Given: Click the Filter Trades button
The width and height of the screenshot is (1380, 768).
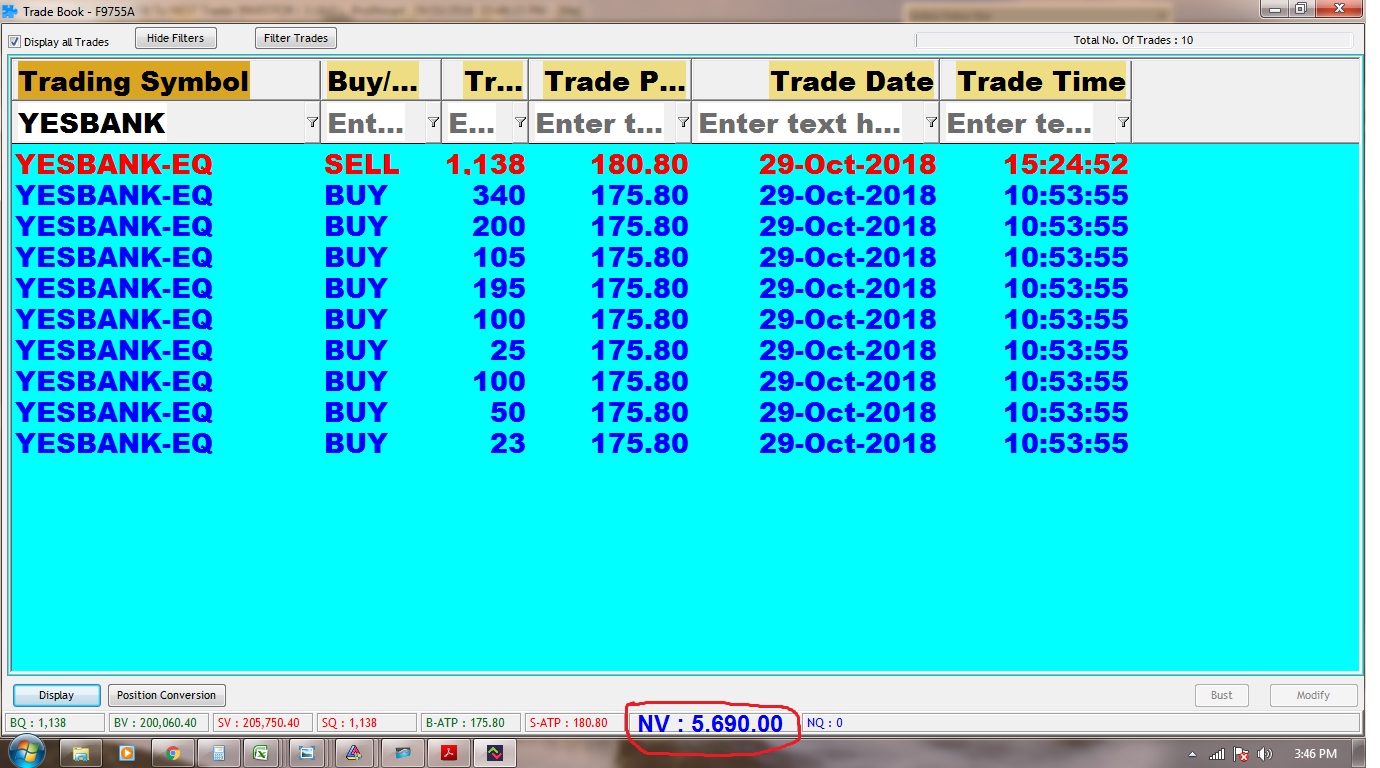Looking at the screenshot, I should [296, 38].
